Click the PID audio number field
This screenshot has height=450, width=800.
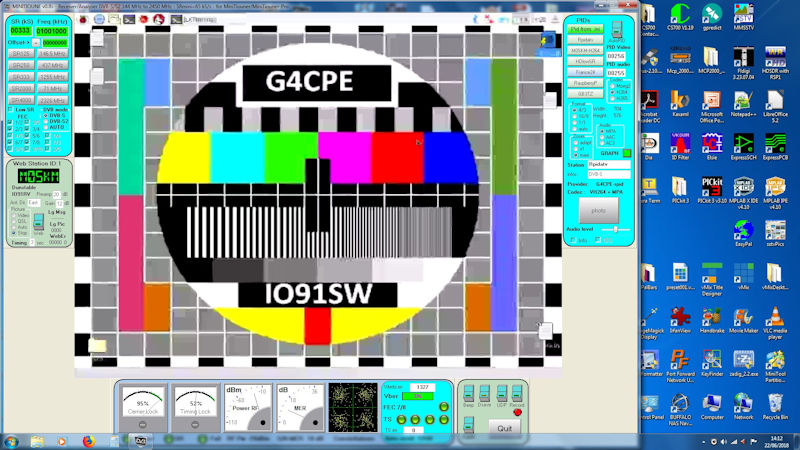616,73
